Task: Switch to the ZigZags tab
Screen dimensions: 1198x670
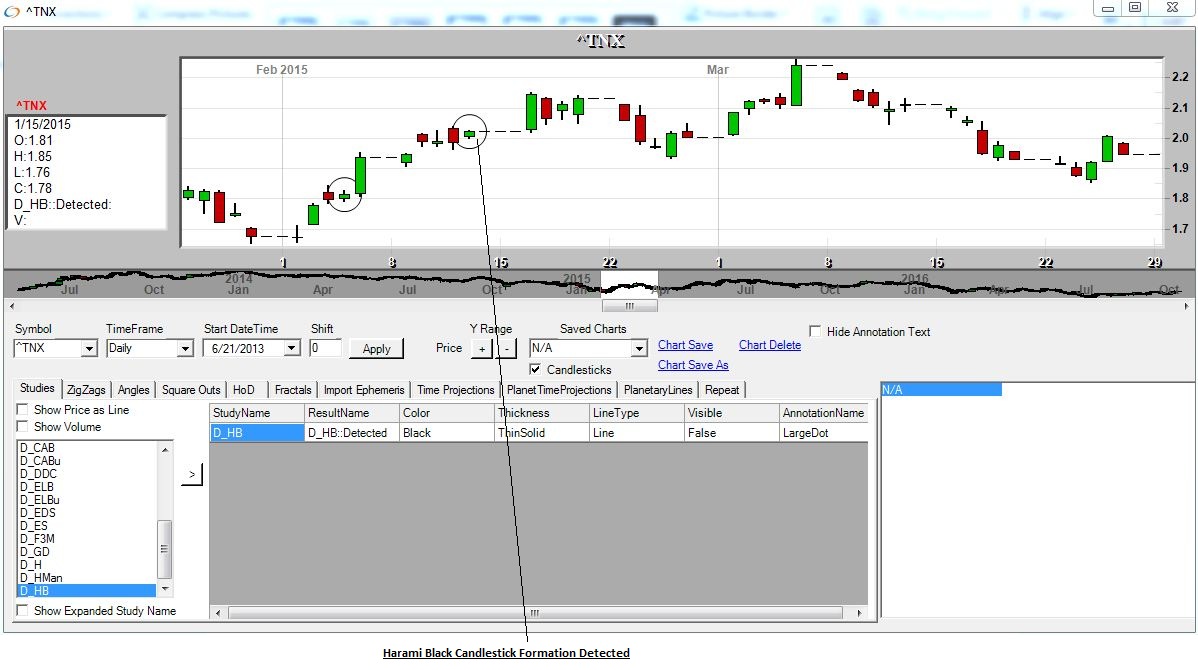Action: click(88, 390)
